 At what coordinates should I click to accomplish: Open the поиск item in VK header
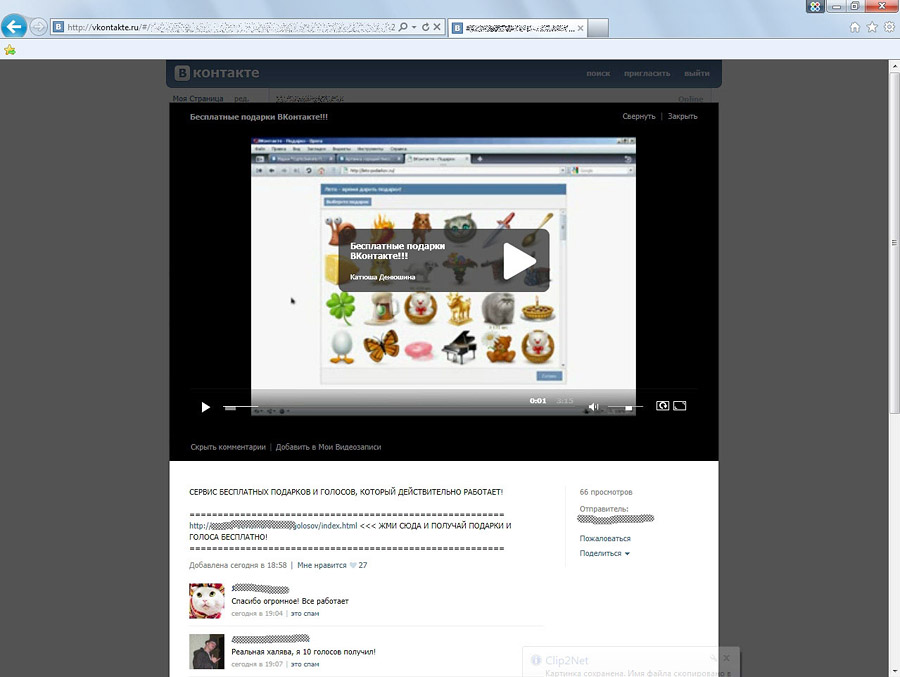[x=598, y=74]
